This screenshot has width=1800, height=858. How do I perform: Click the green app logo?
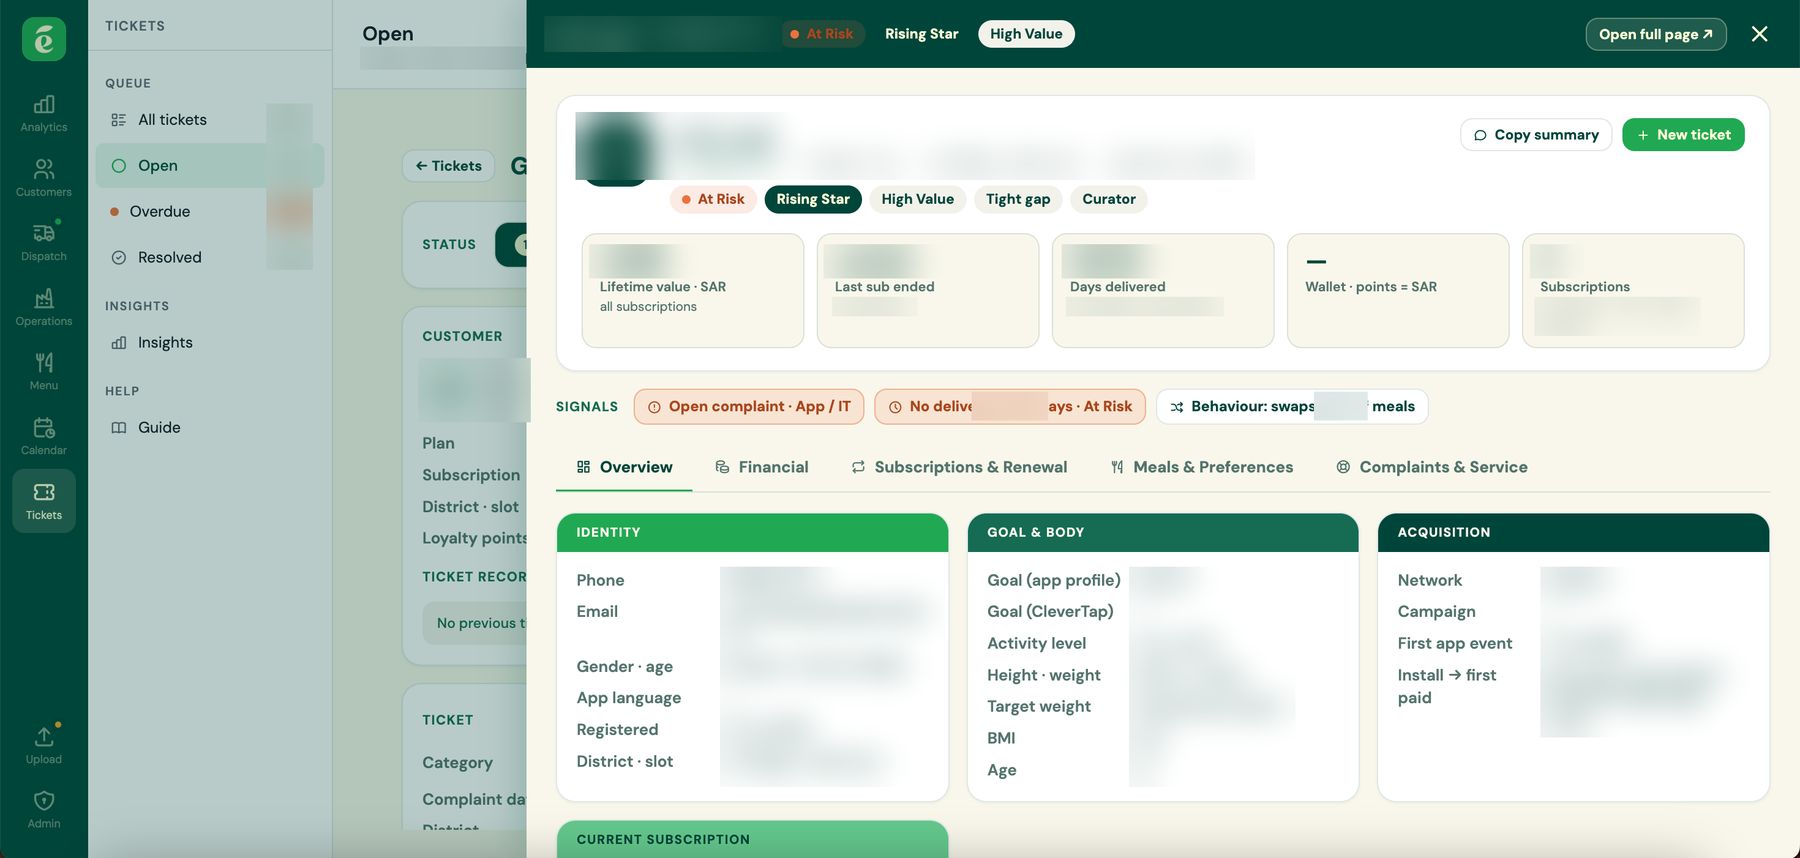tap(44, 39)
